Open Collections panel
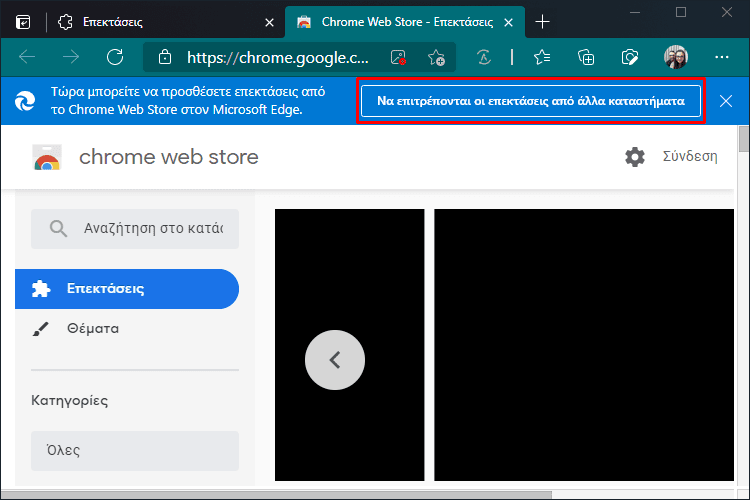 (586, 58)
